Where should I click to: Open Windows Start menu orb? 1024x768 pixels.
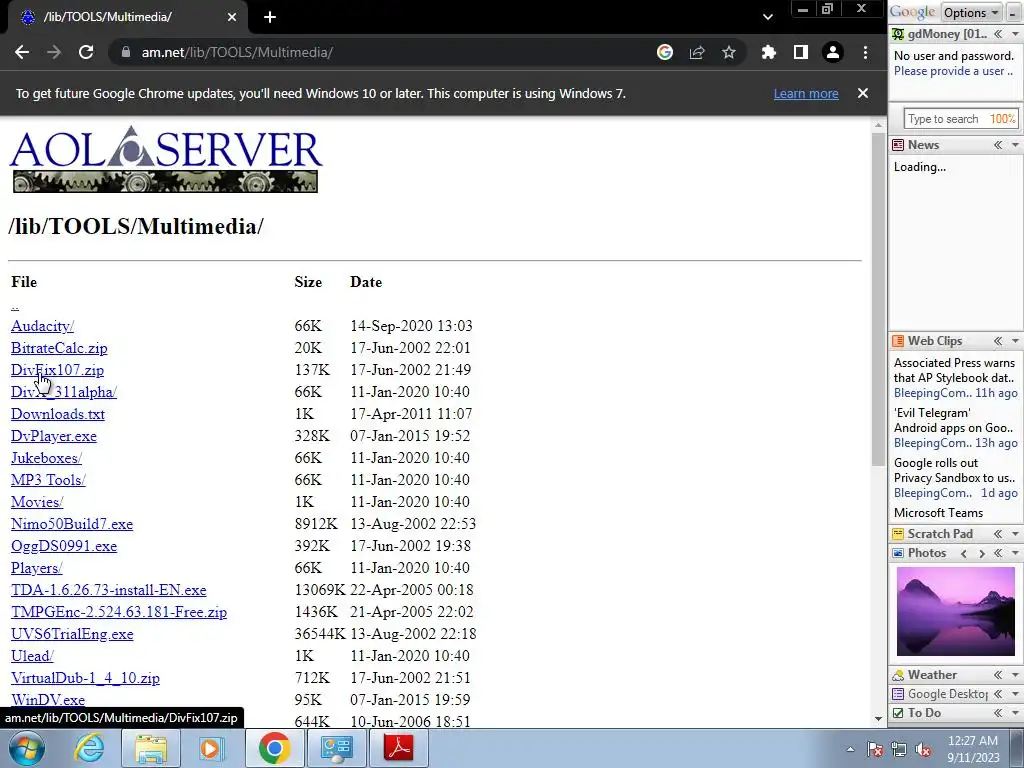pyautogui.click(x=27, y=748)
